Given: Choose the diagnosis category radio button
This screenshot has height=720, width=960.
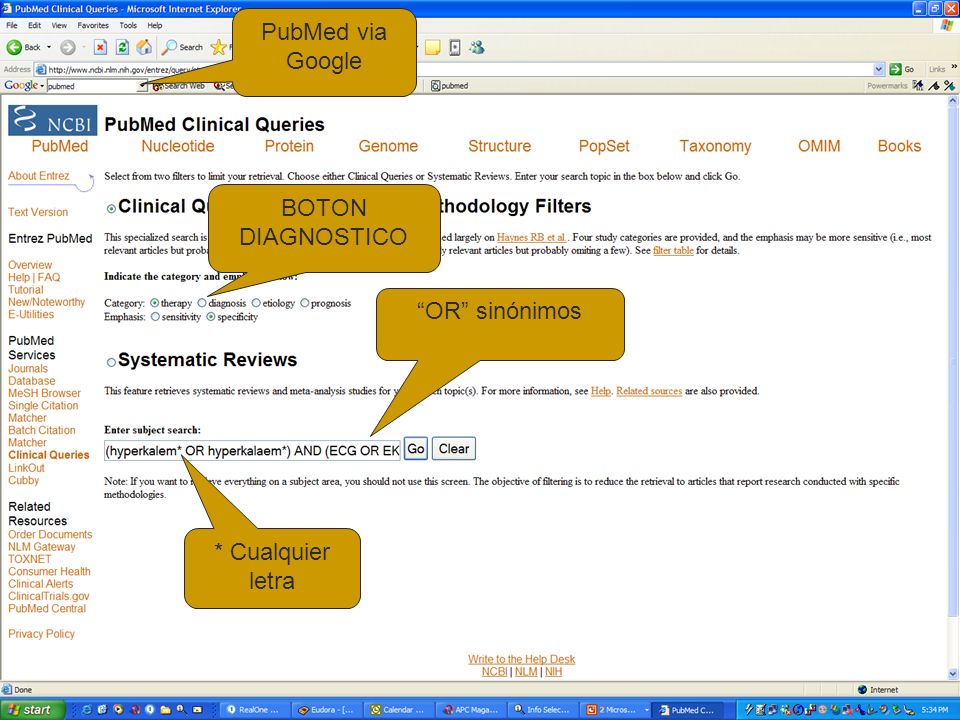Looking at the screenshot, I should pyautogui.click(x=202, y=303).
